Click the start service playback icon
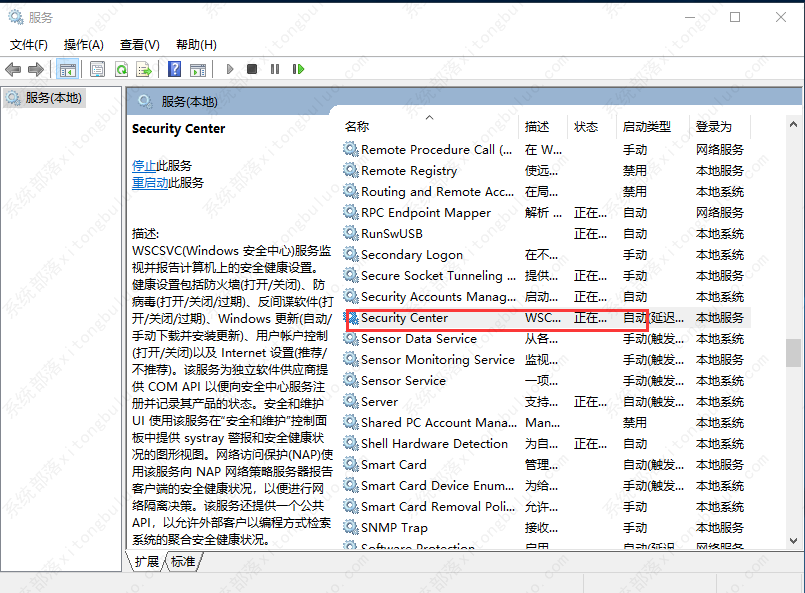Image resolution: width=805 pixels, height=593 pixels. click(x=230, y=68)
